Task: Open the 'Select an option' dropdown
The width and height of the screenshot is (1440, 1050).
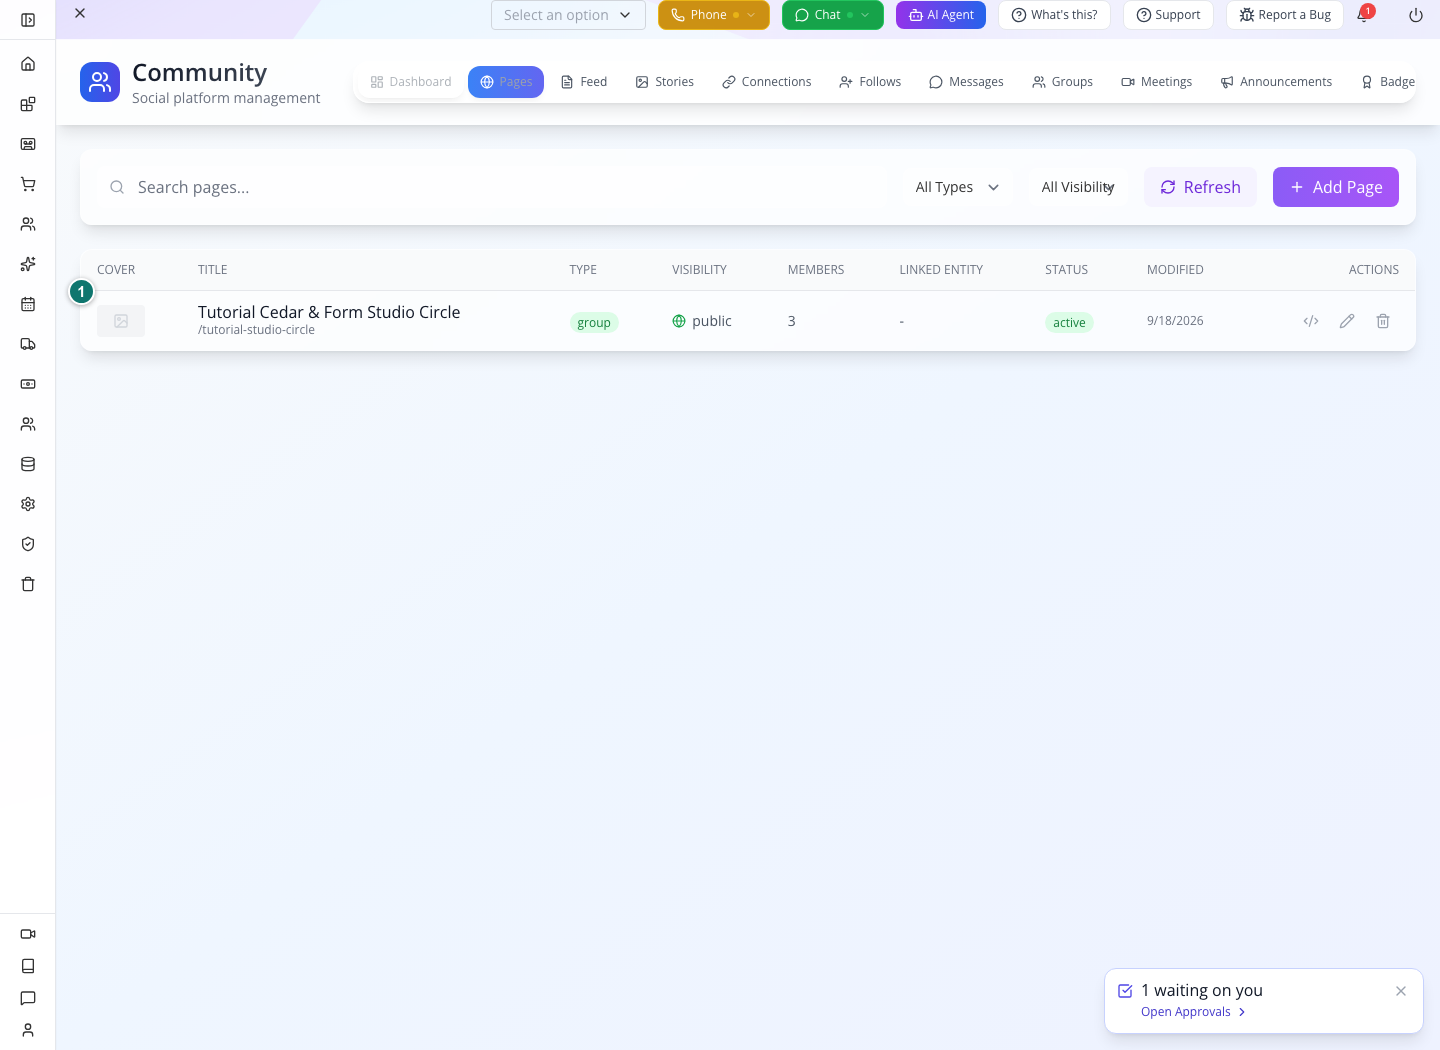Action: click(568, 15)
